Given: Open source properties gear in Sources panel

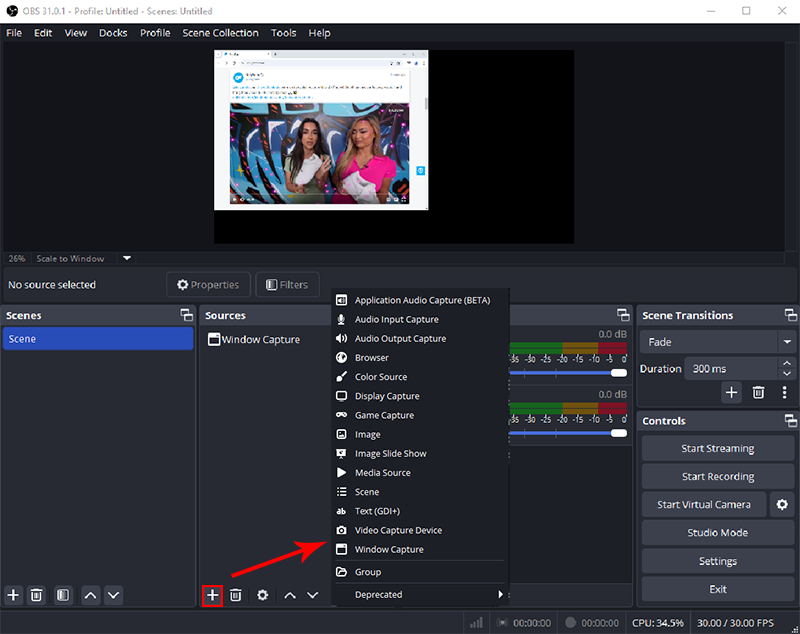Looking at the screenshot, I should pyautogui.click(x=262, y=595).
